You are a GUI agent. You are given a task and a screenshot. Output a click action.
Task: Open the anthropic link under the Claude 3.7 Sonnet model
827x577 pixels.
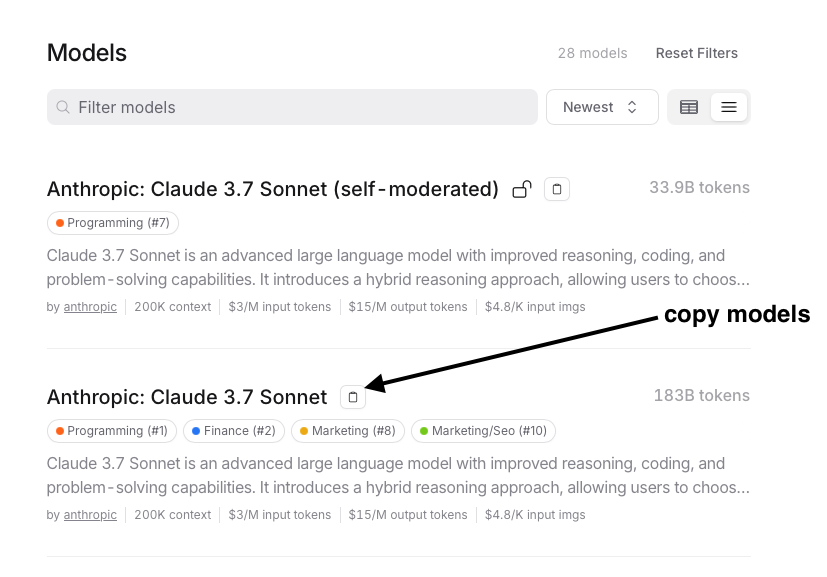click(90, 515)
